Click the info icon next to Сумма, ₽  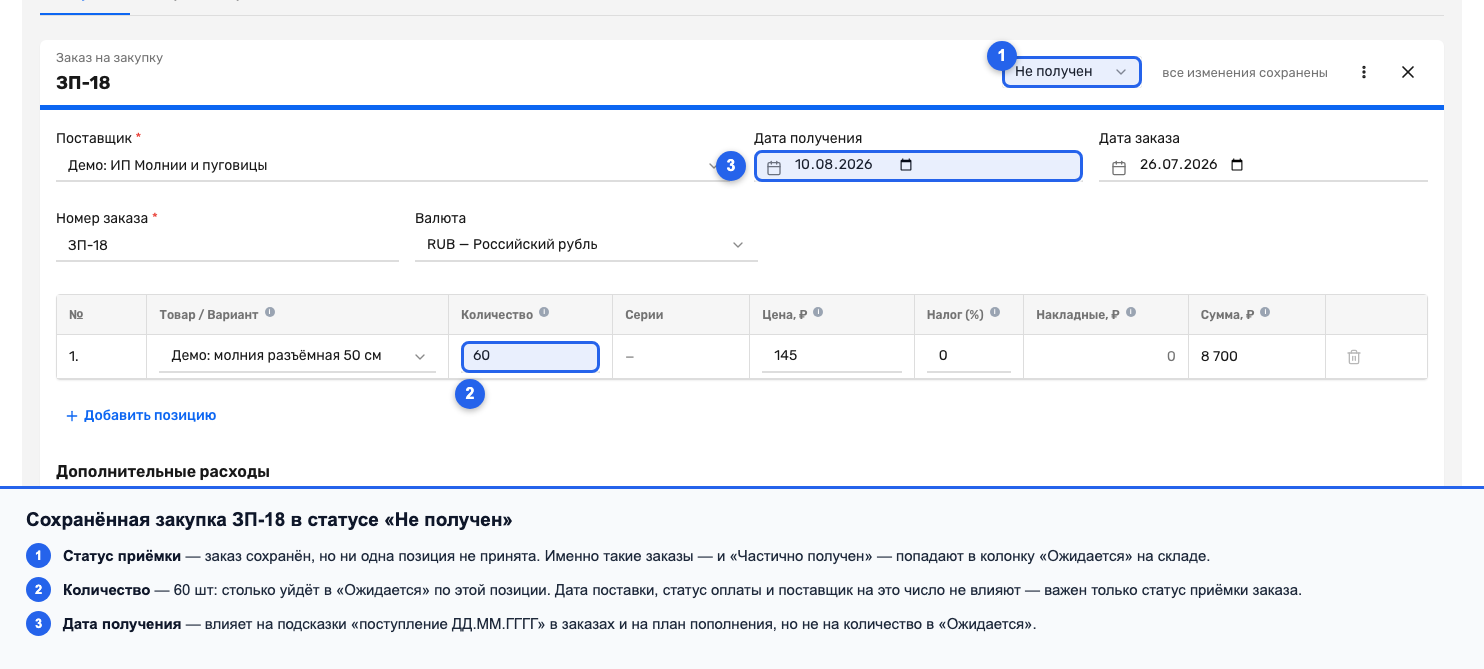1265,313
